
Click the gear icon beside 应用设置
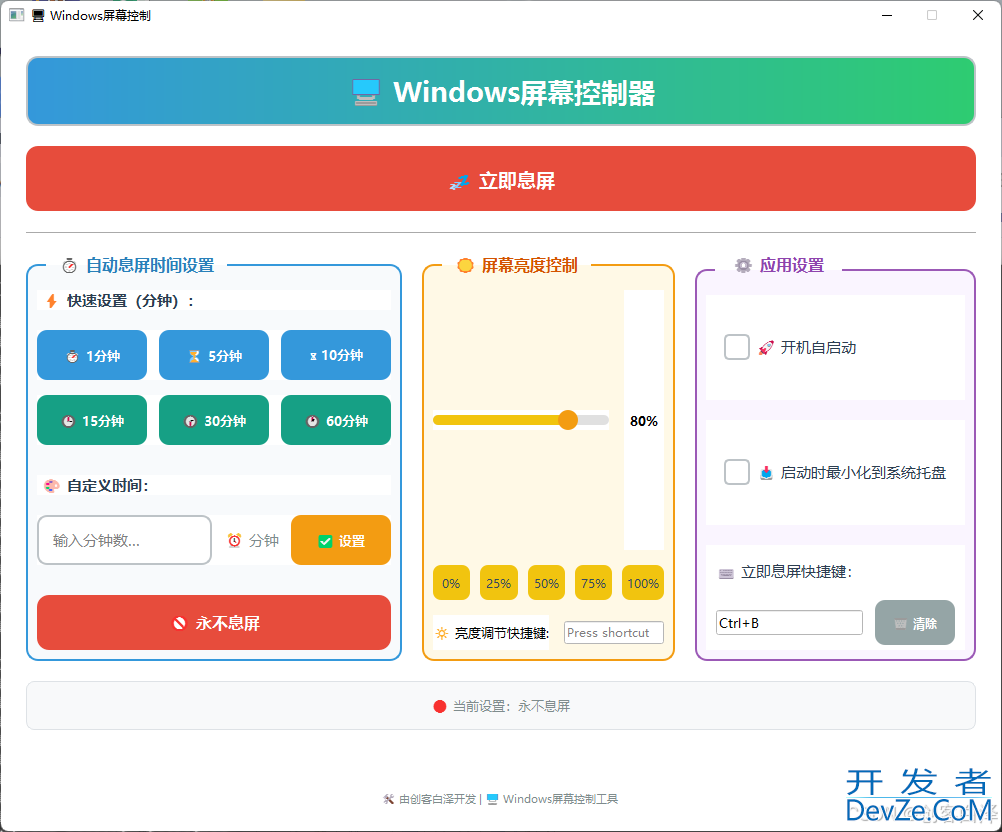coord(743,265)
